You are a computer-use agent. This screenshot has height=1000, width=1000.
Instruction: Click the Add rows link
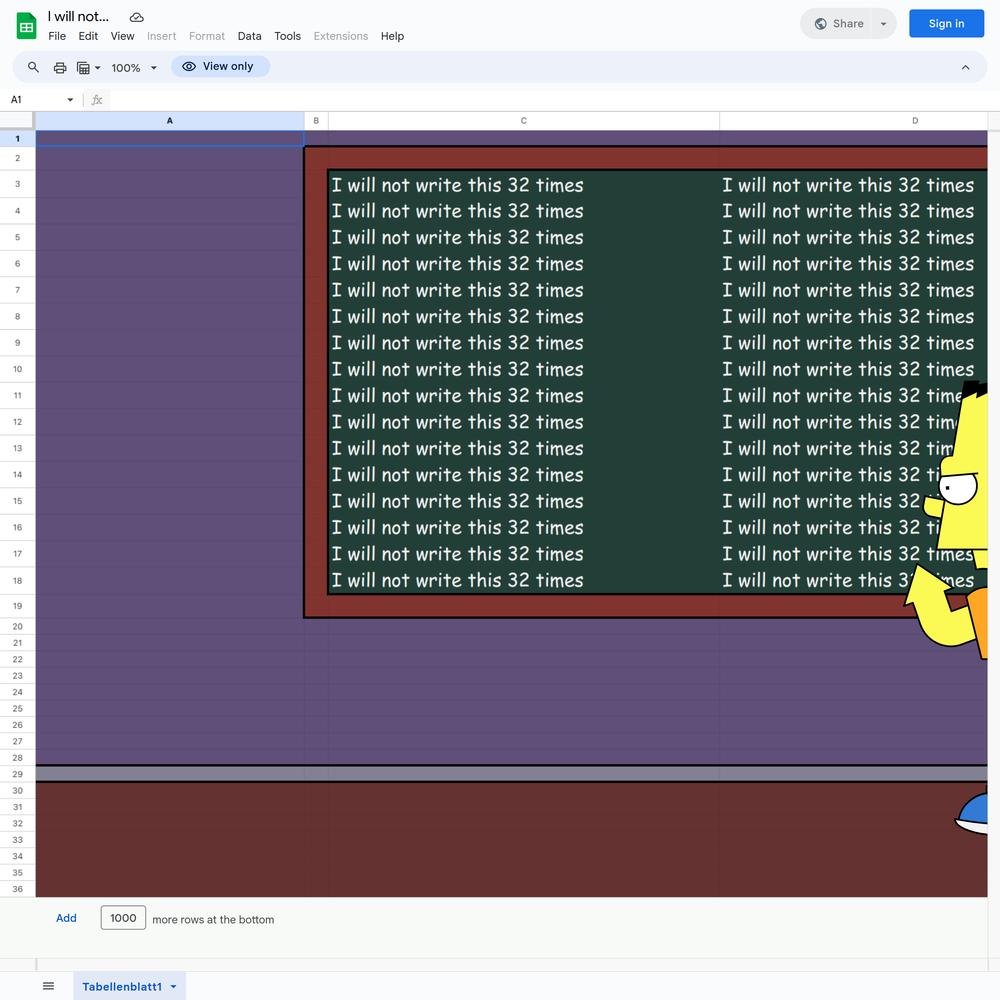[x=66, y=918]
